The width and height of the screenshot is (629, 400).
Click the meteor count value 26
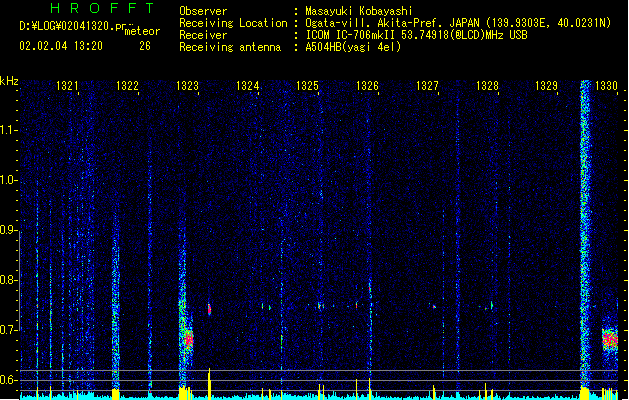pos(145,46)
